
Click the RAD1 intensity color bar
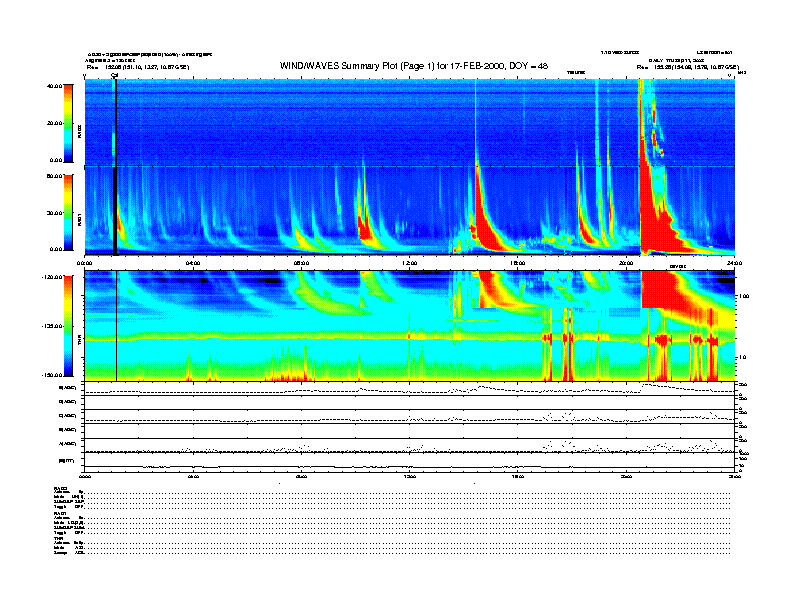pyautogui.click(x=68, y=212)
